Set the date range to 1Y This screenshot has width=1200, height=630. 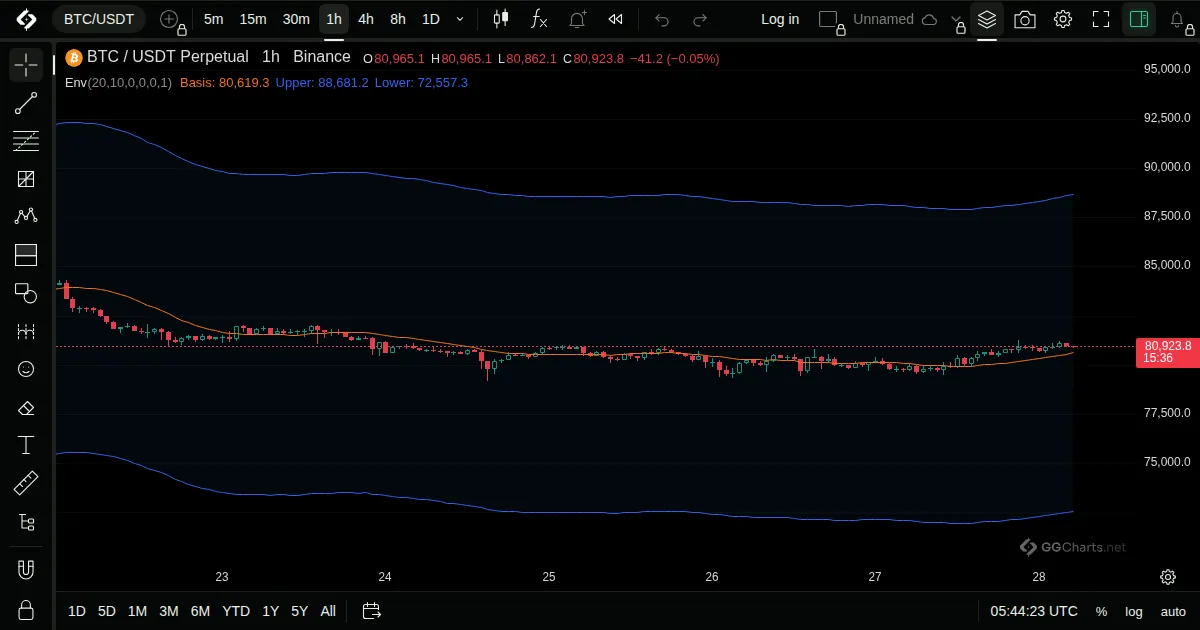(271, 611)
